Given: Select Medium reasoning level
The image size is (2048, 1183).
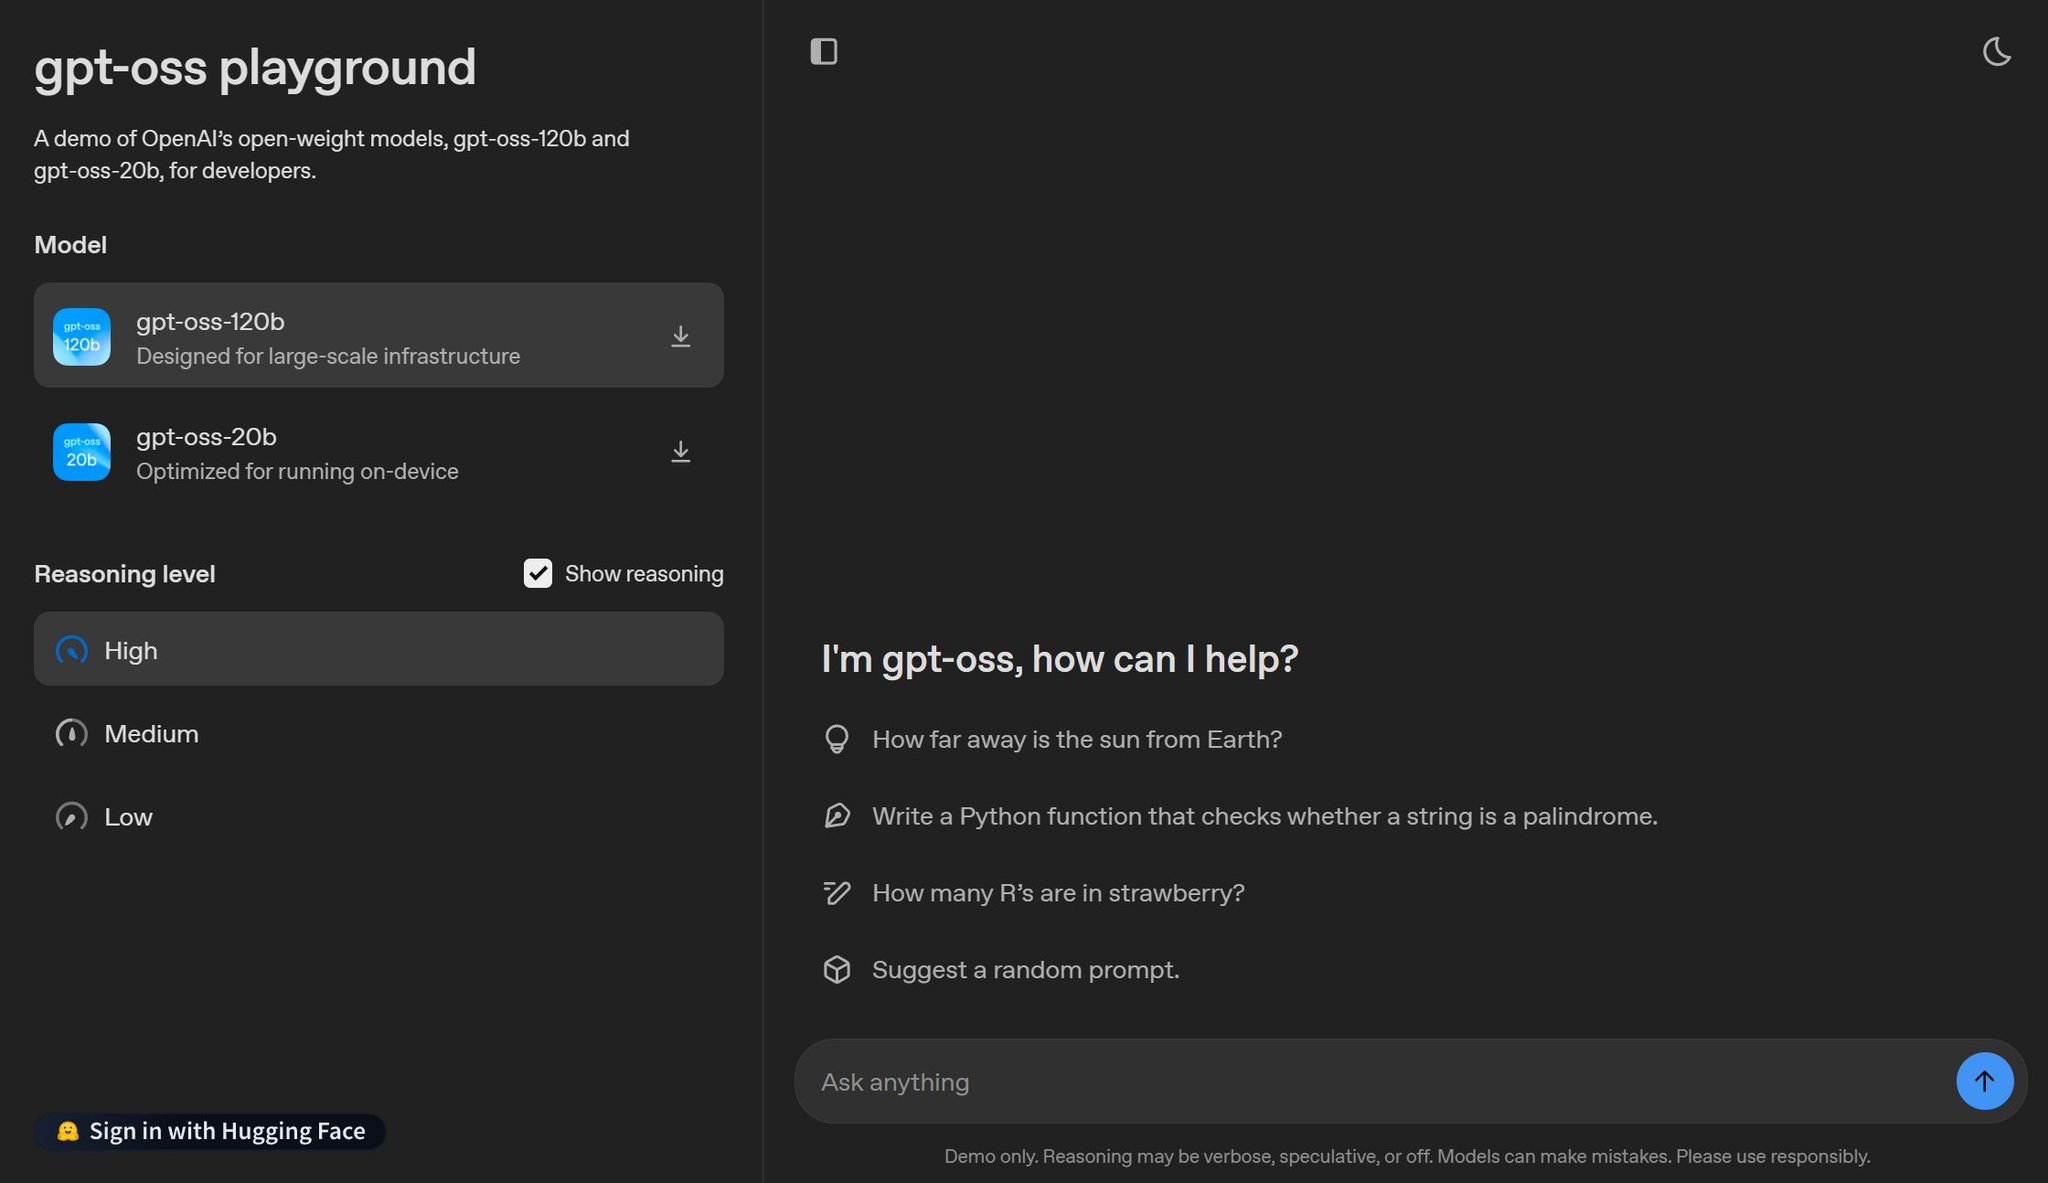Looking at the screenshot, I should [x=379, y=734].
